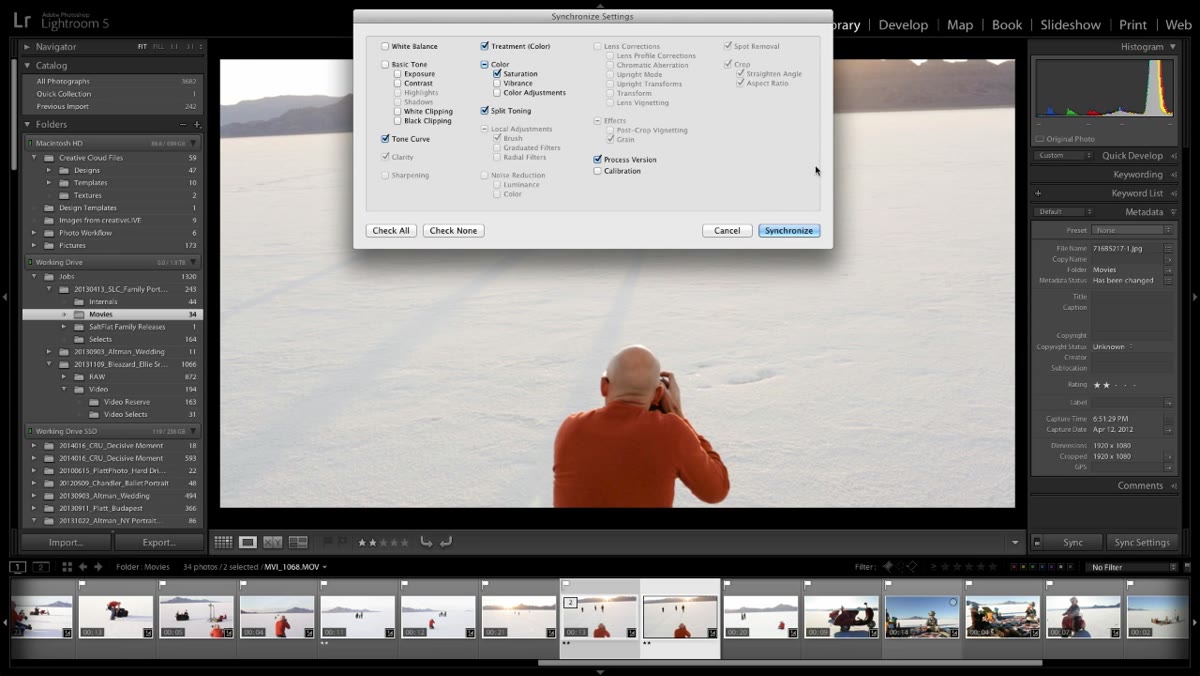The image size is (1200, 676).
Task: Switch to Loupe view icon
Action: [x=248, y=542]
